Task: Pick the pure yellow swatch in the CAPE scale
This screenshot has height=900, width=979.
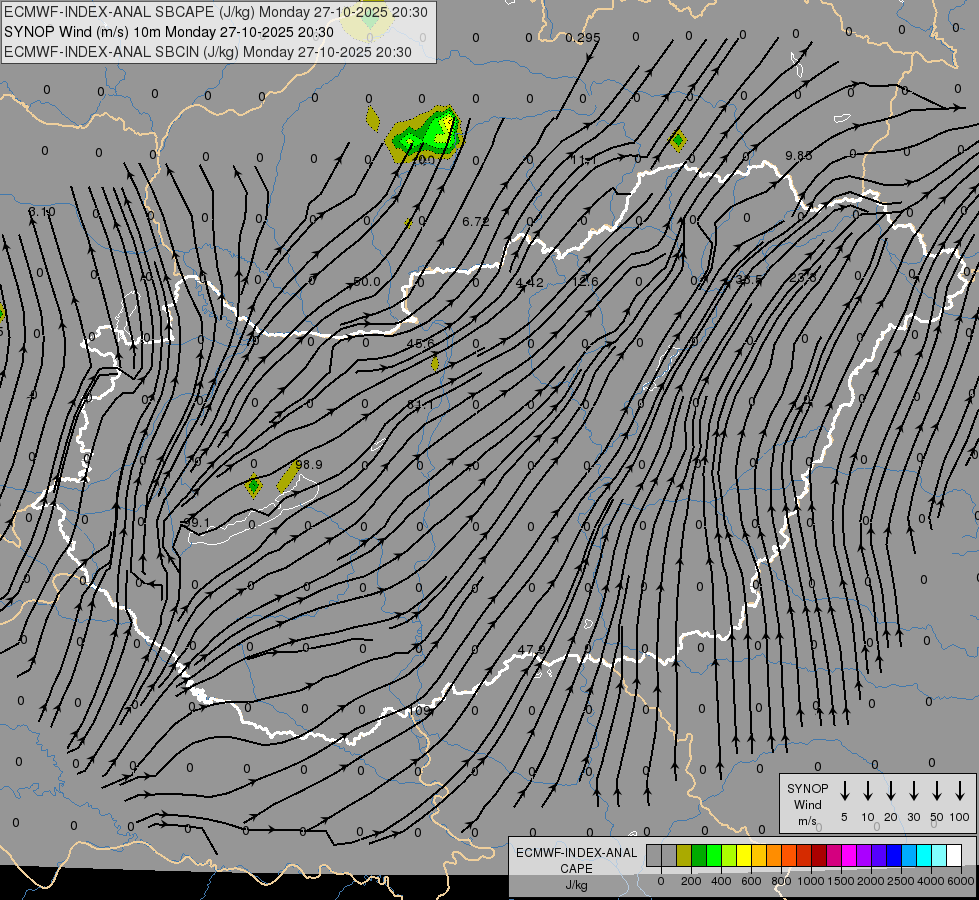Action: [744, 855]
